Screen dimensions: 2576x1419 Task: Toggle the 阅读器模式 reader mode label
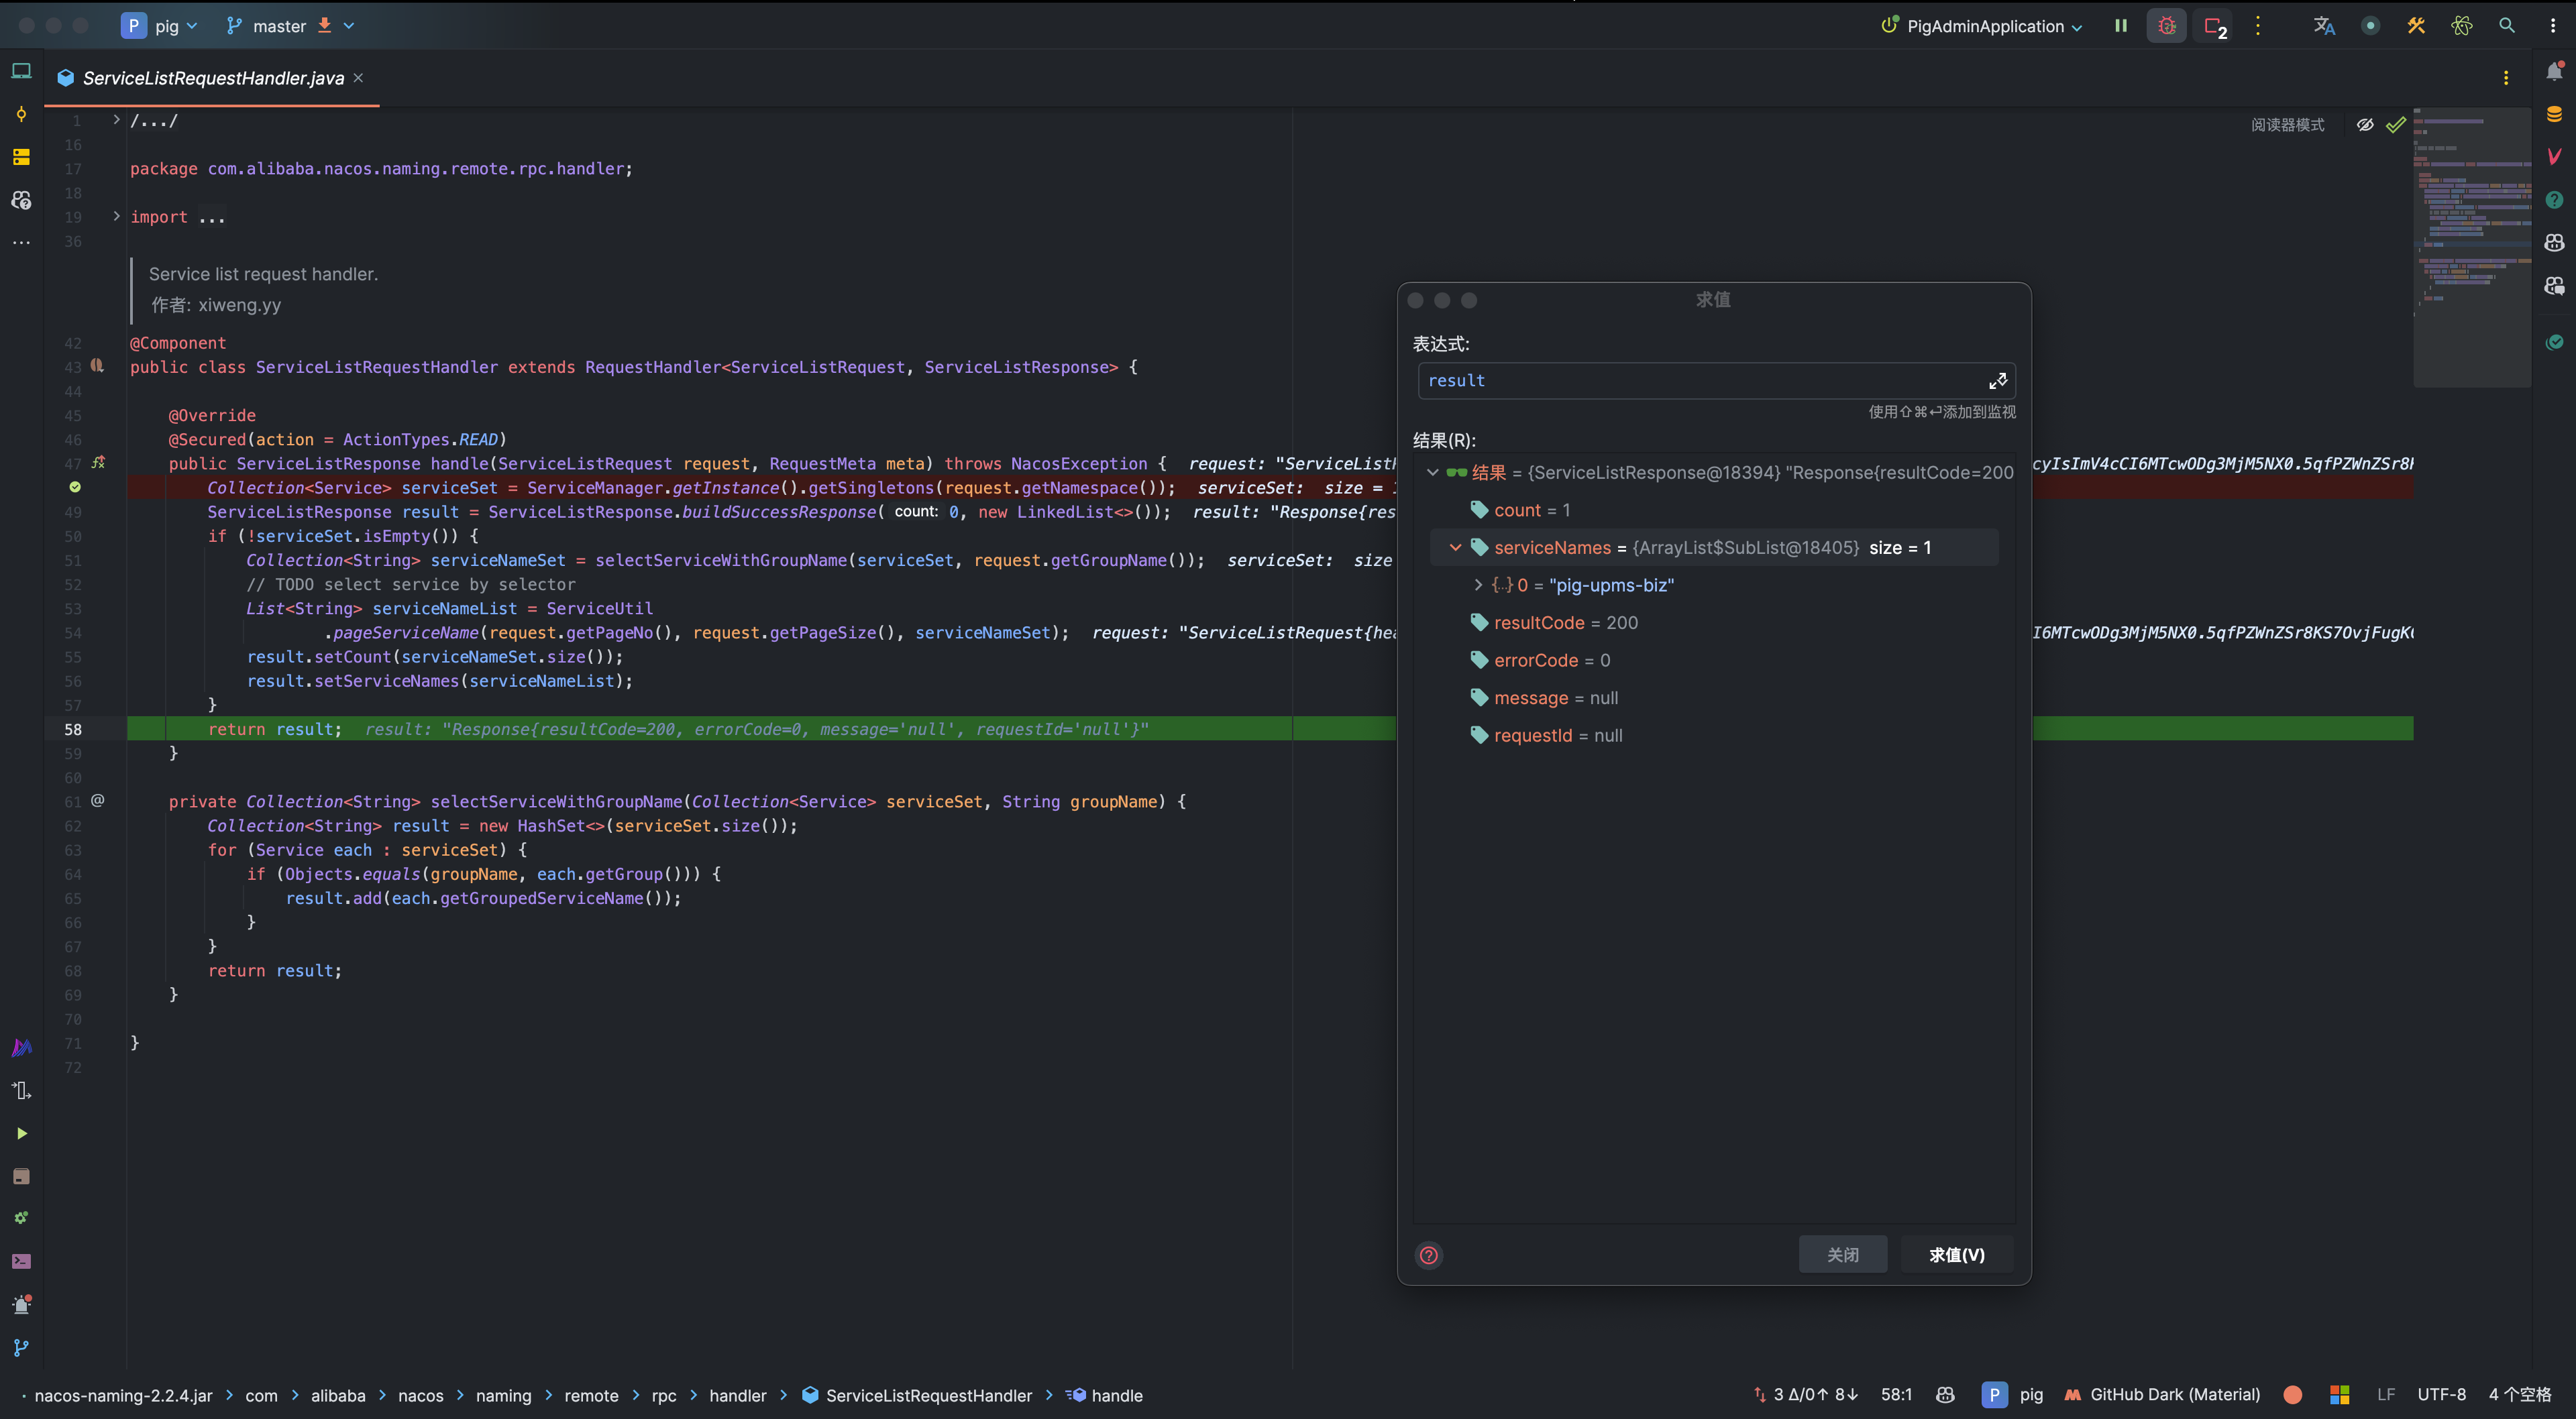[x=2287, y=125]
